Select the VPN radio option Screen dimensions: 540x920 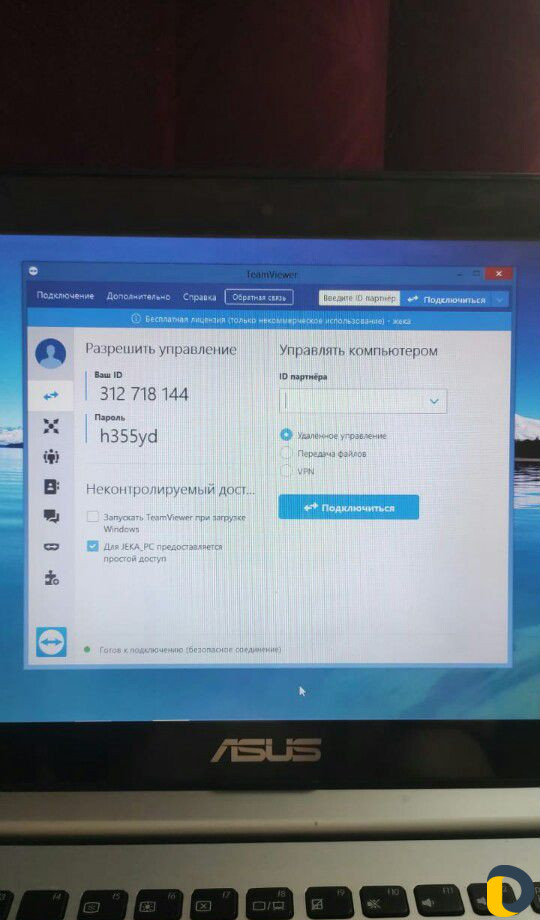[286, 471]
